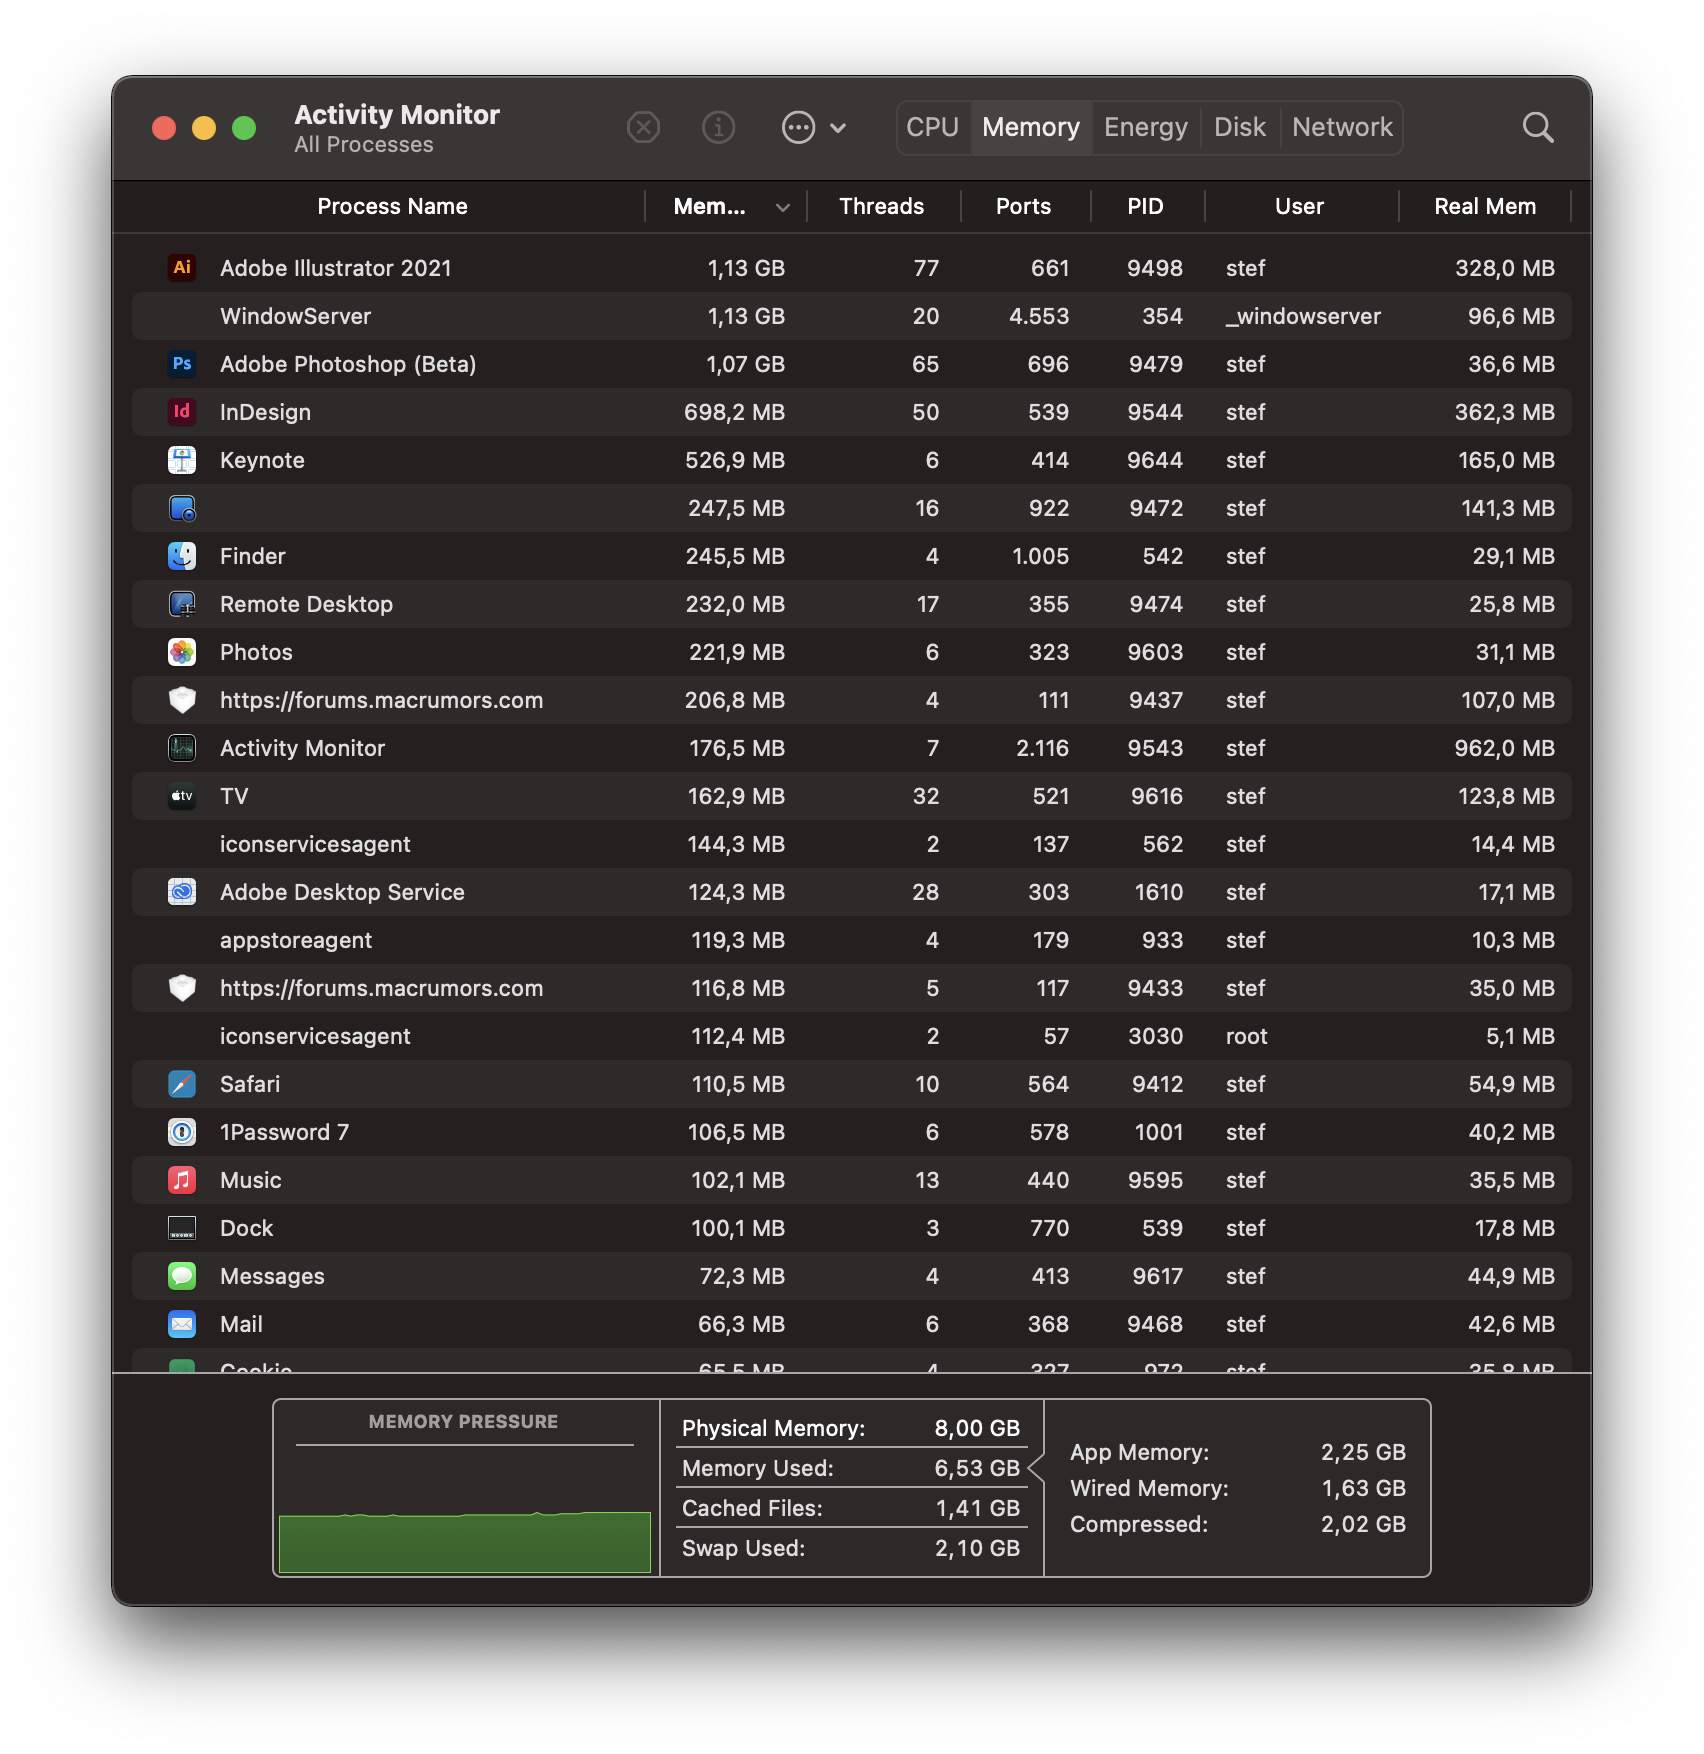The width and height of the screenshot is (1704, 1754).
Task: Expand the actions menu chevron
Action: point(838,128)
